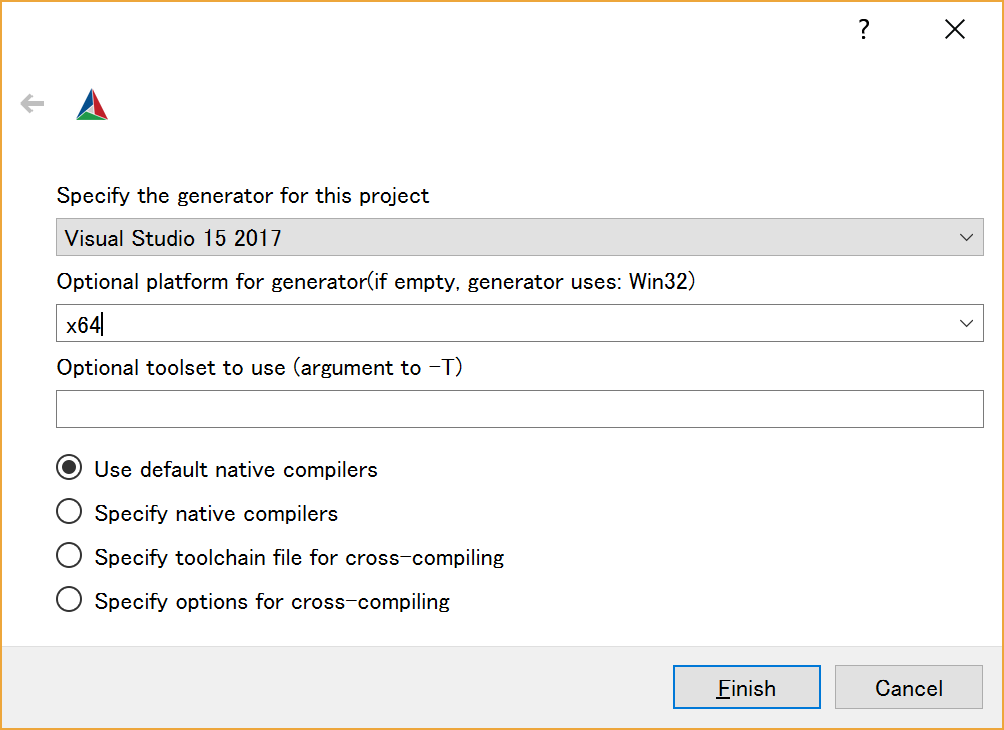
Task: Choose Specify native compilers option
Action: pyautogui.click(x=69, y=513)
